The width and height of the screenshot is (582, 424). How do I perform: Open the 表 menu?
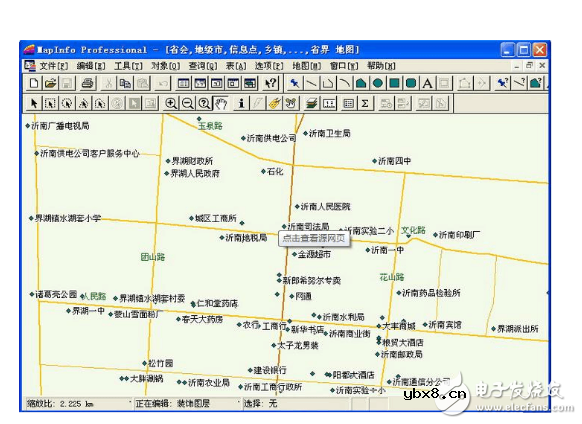pos(236,66)
